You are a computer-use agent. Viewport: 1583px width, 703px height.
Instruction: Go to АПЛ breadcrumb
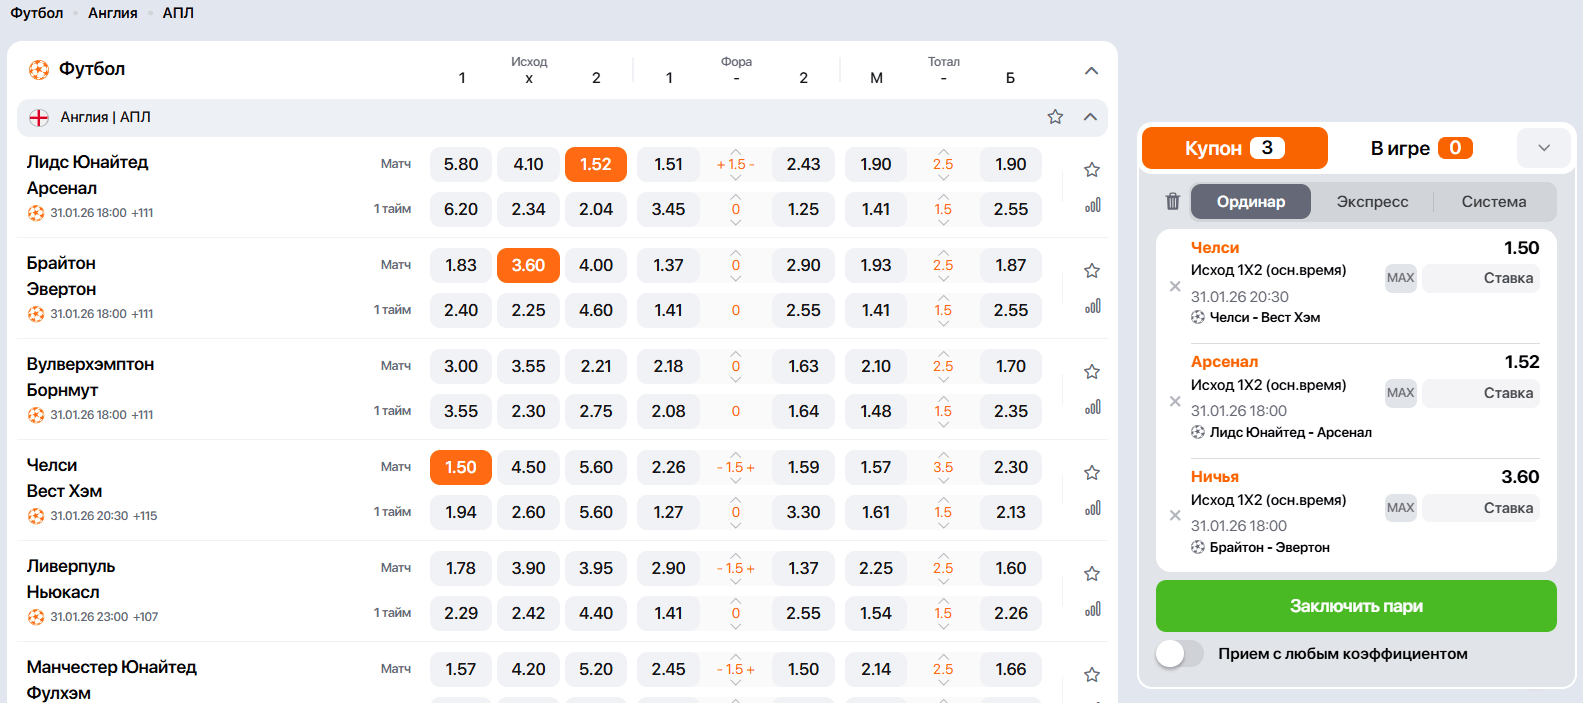[x=178, y=13]
